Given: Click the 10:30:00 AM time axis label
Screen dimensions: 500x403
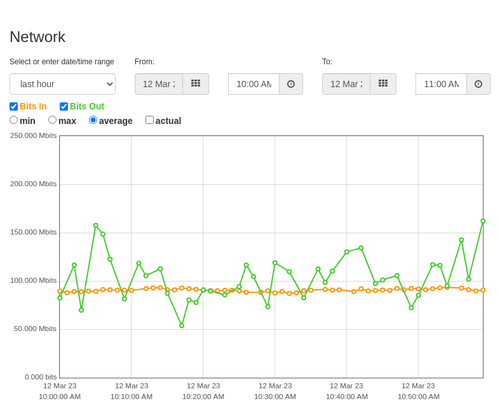Looking at the screenshot, I should (275, 397).
